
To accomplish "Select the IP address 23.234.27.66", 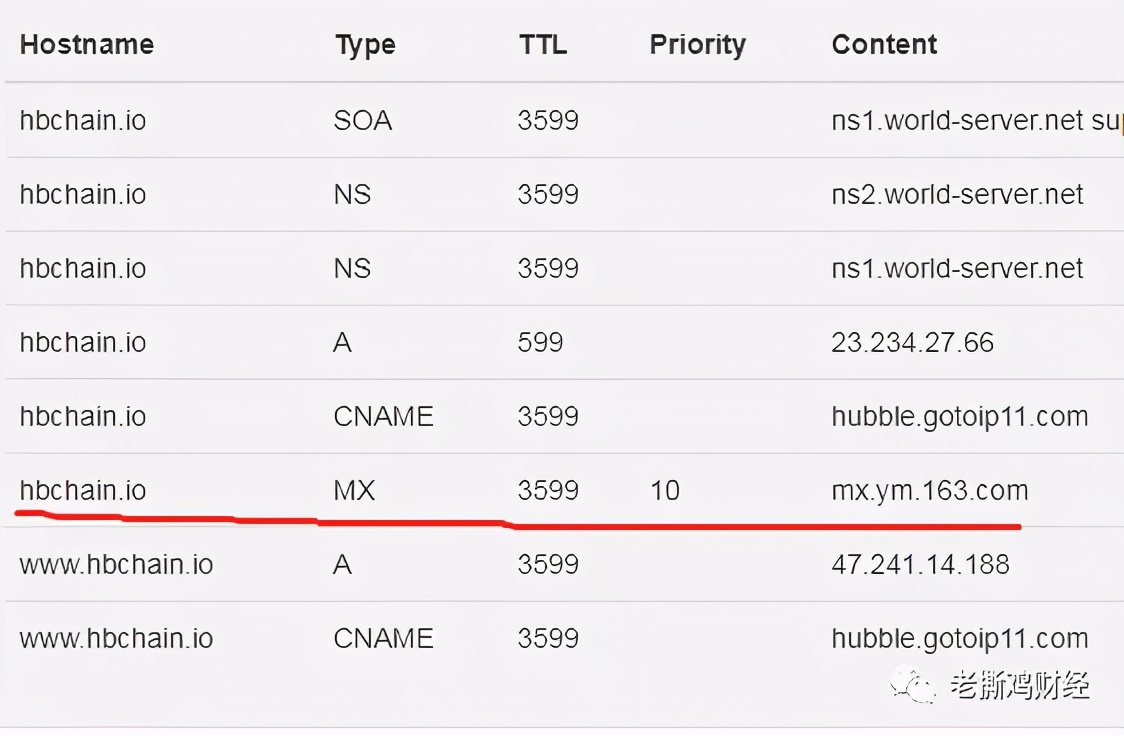I will pyautogui.click(x=913, y=343).
